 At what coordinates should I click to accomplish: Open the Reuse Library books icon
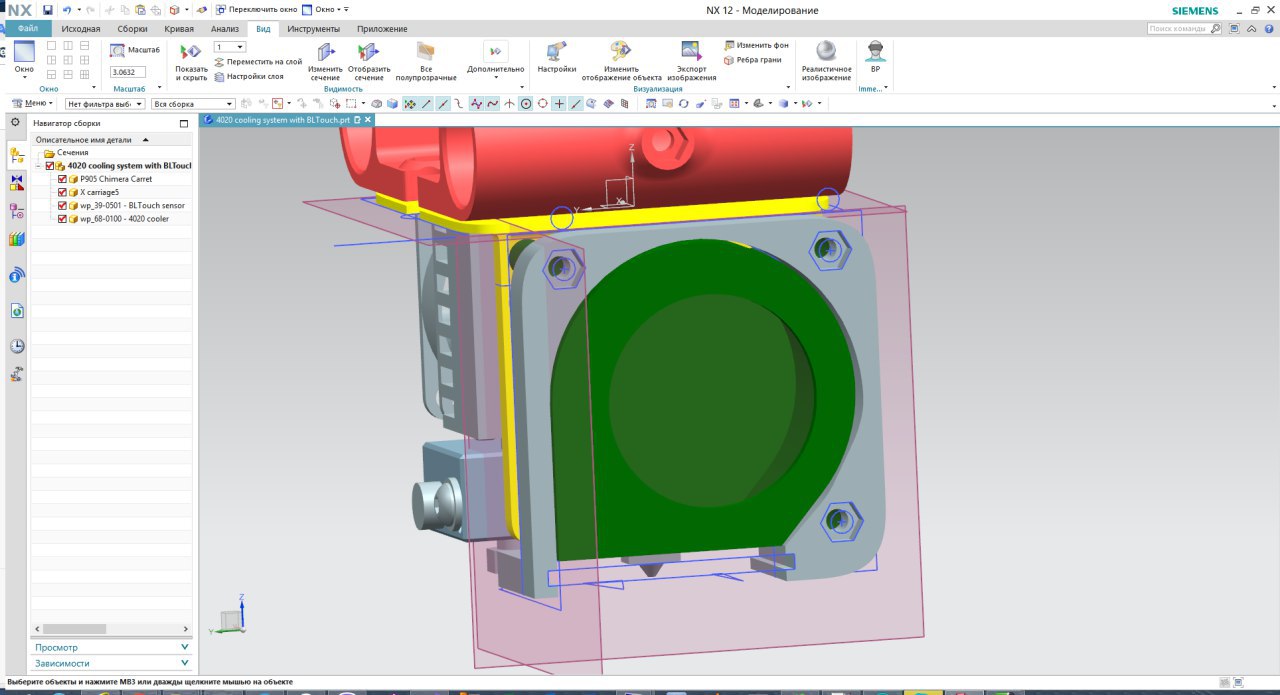point(17,239)
